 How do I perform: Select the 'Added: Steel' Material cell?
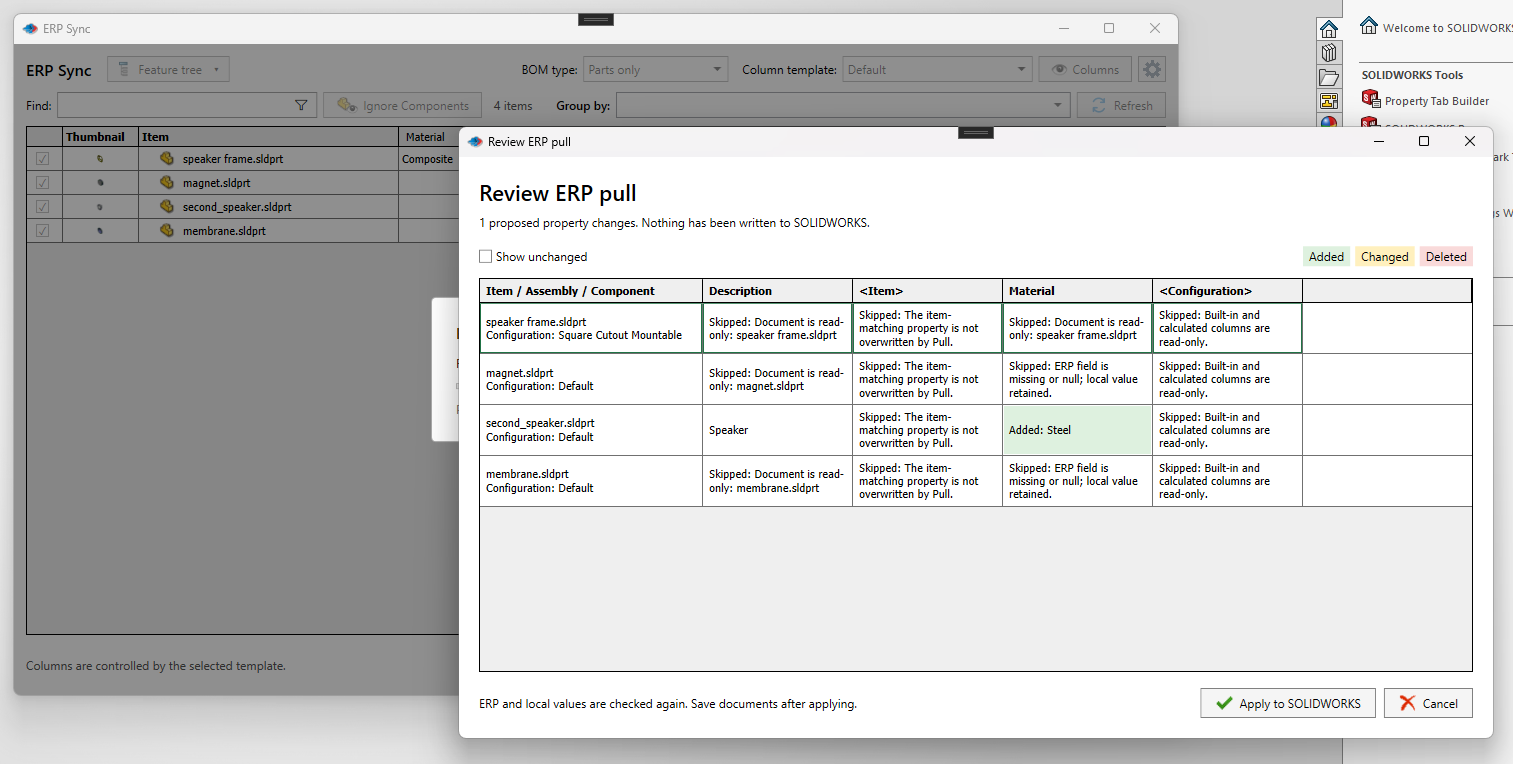(1077, 430)
